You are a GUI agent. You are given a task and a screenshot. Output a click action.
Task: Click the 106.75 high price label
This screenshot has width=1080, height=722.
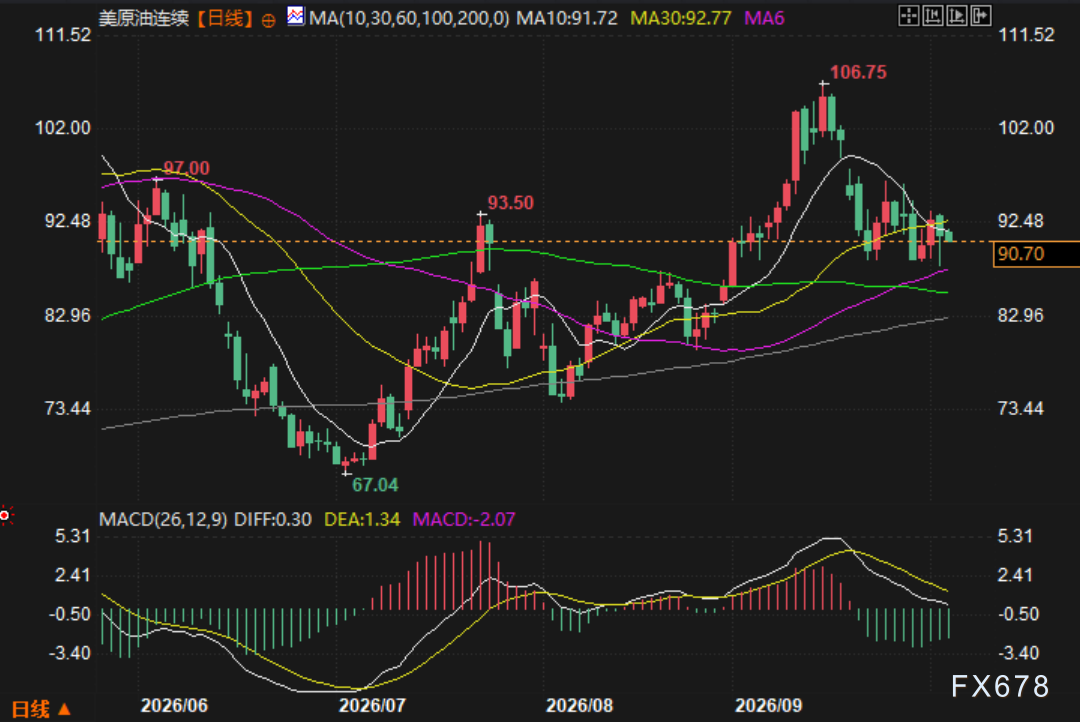[x=858, y=72]
